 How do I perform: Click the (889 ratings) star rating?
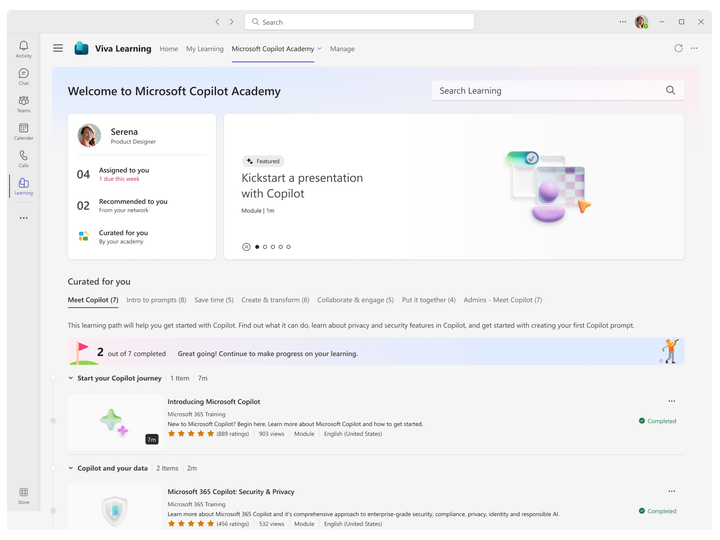[208, 434]
